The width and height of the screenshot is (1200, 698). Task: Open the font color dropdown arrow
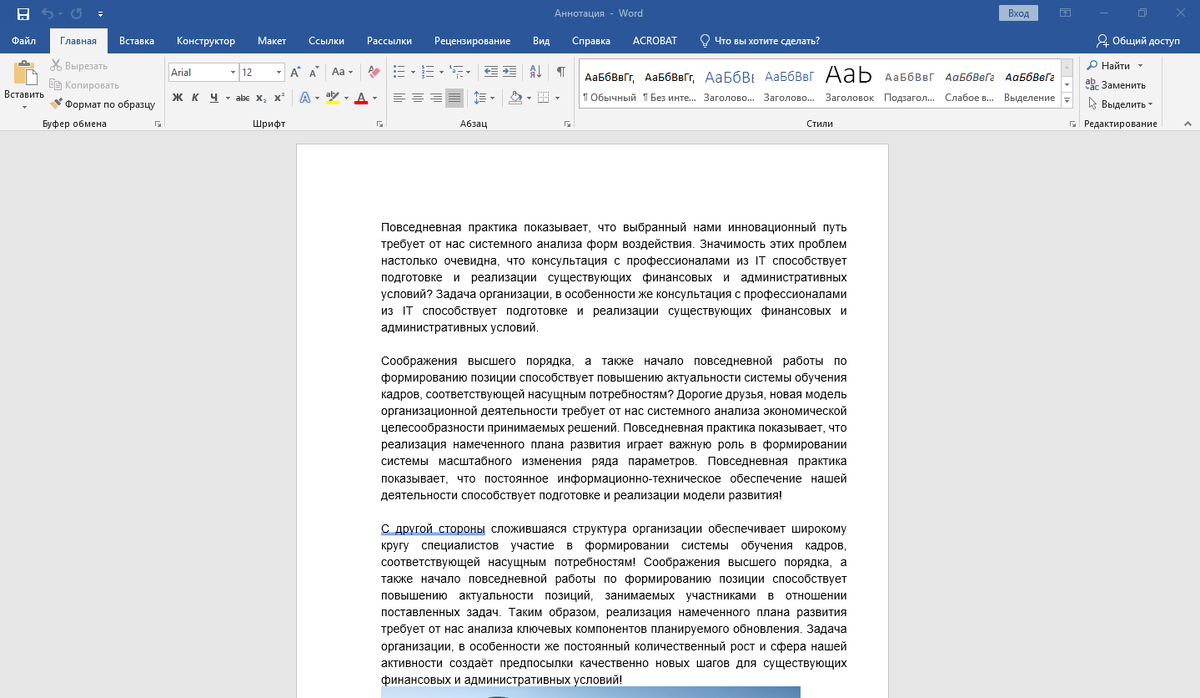(x=375, y=98)
